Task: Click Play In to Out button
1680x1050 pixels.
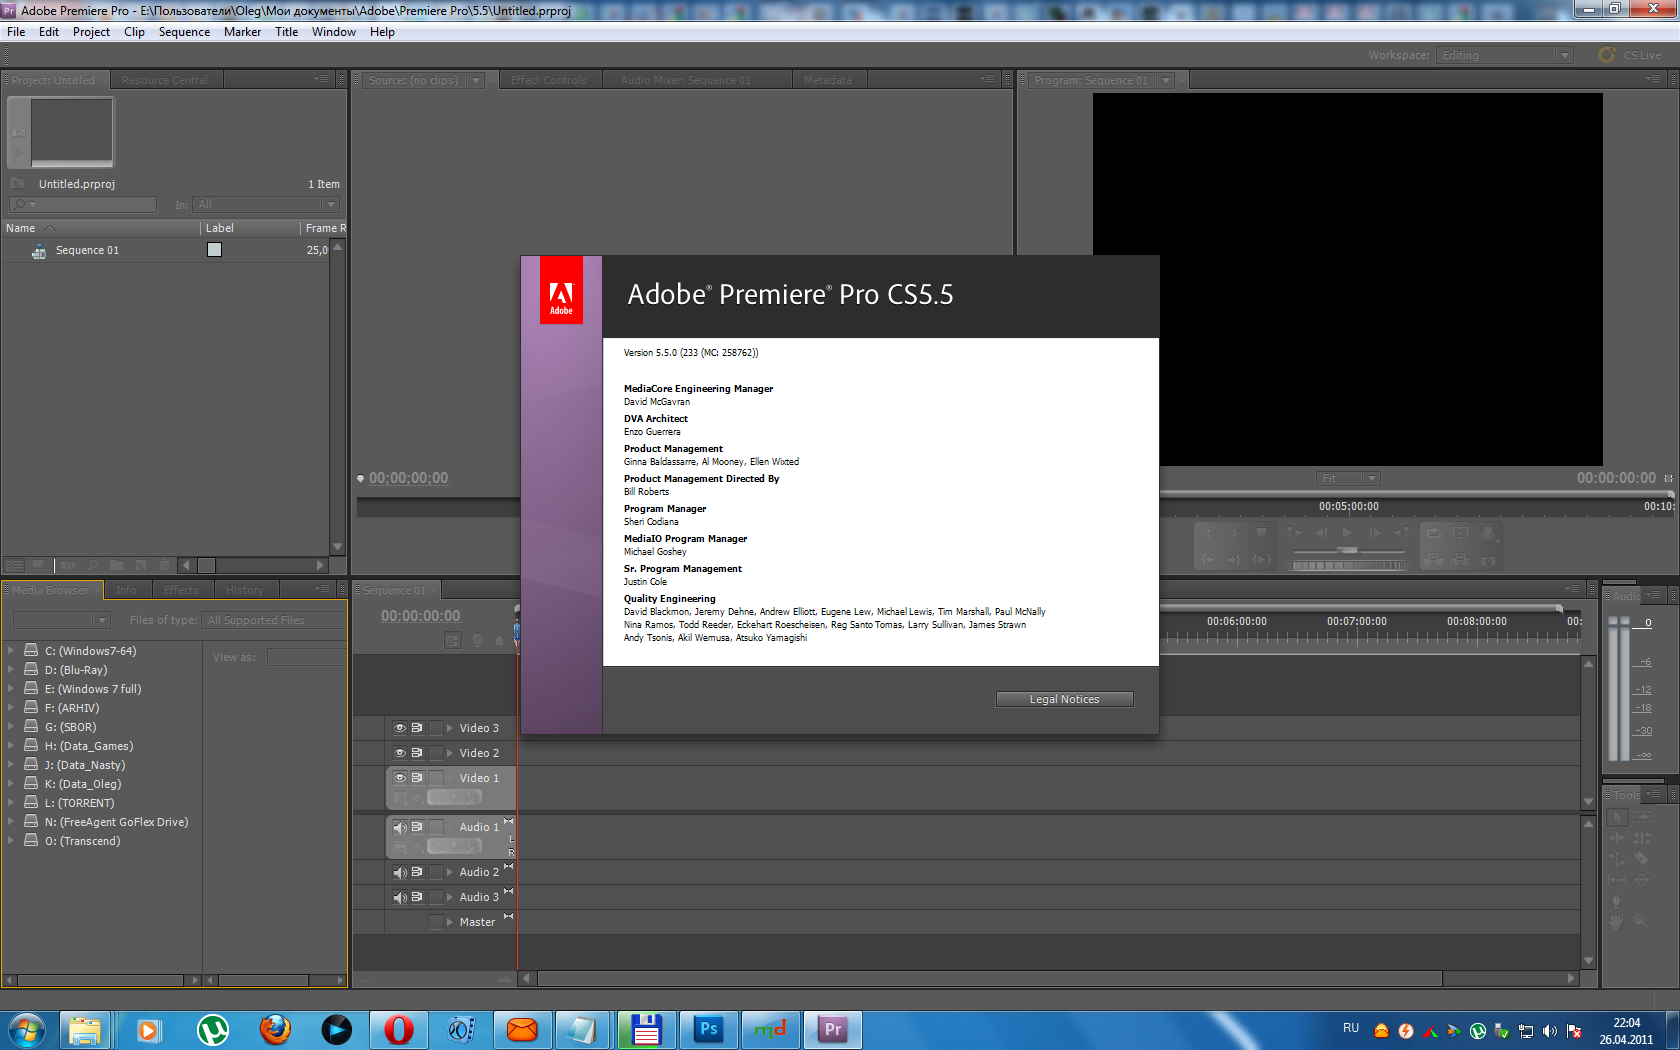Action: pos(1262,560)
